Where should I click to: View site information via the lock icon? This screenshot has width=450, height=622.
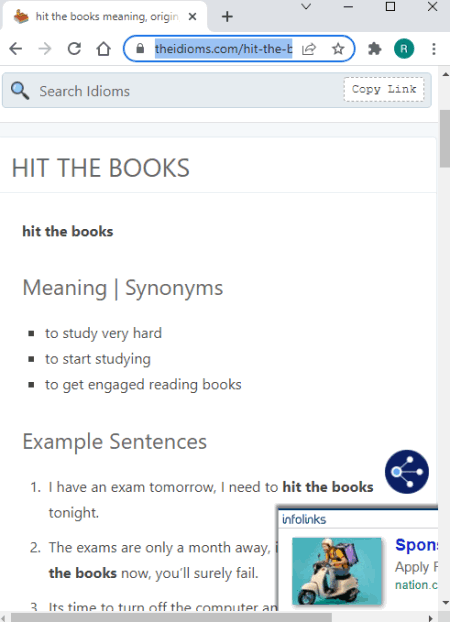coord(140,49)
